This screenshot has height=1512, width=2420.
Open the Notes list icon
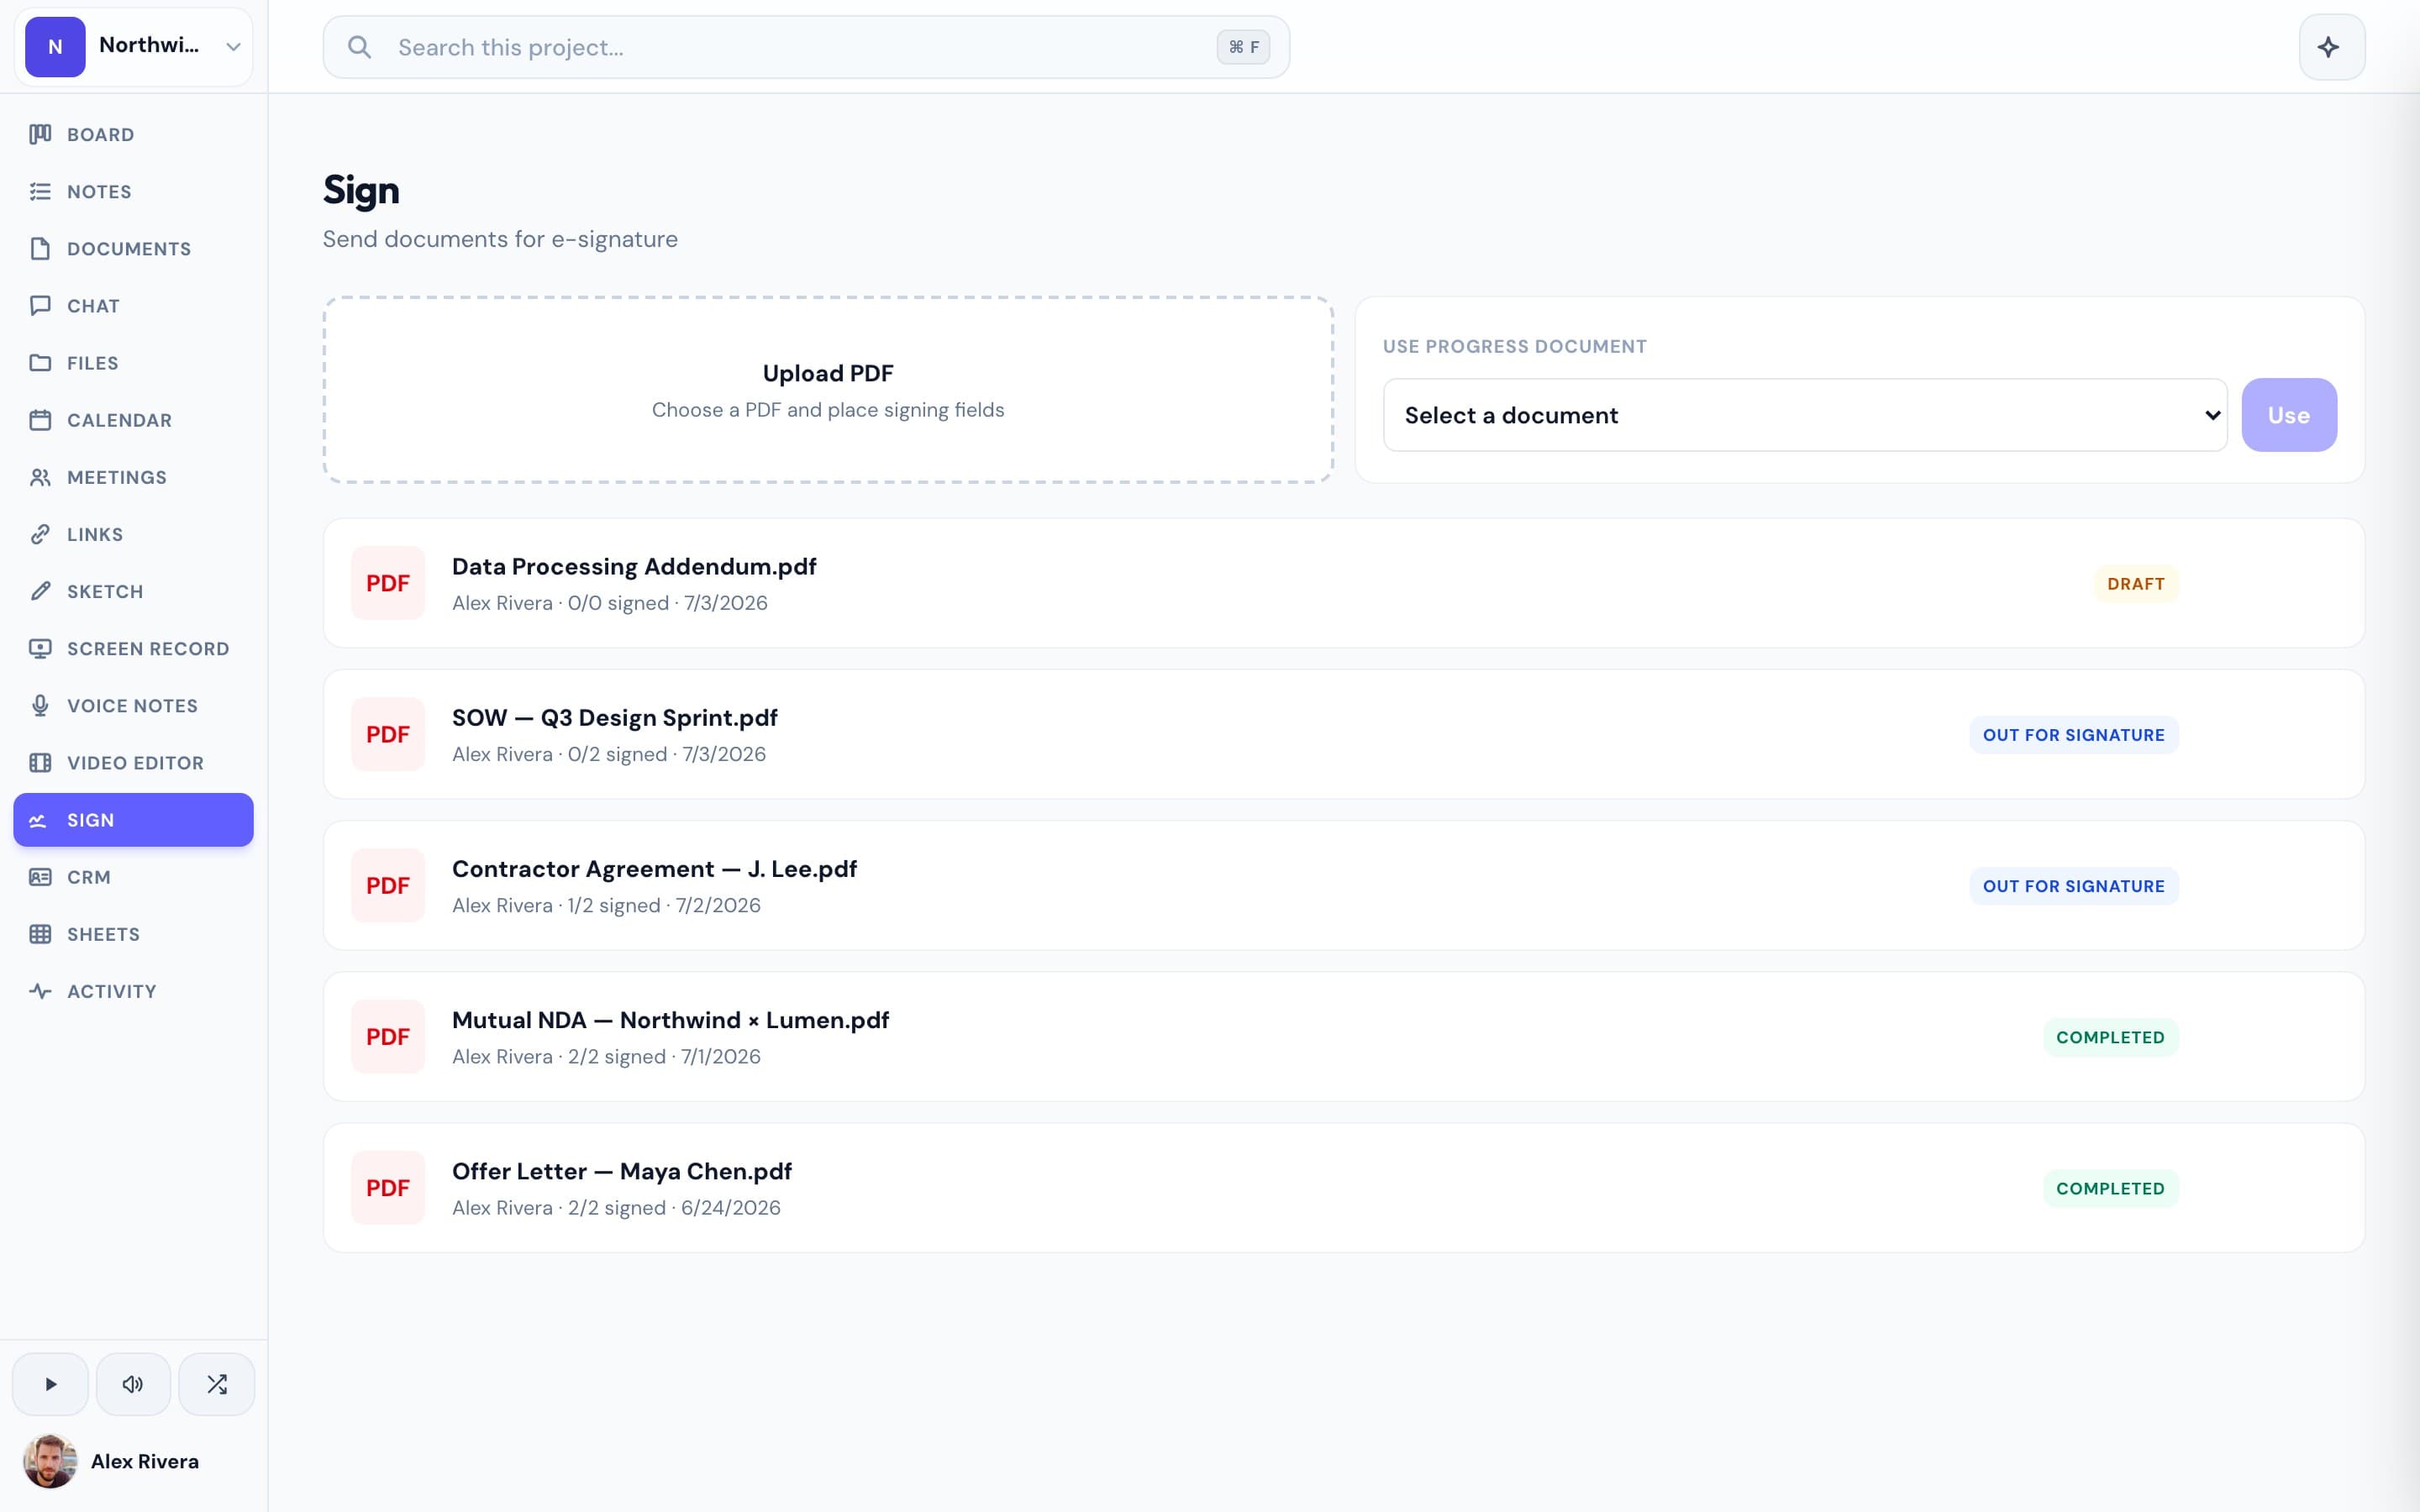pos(40,191)
